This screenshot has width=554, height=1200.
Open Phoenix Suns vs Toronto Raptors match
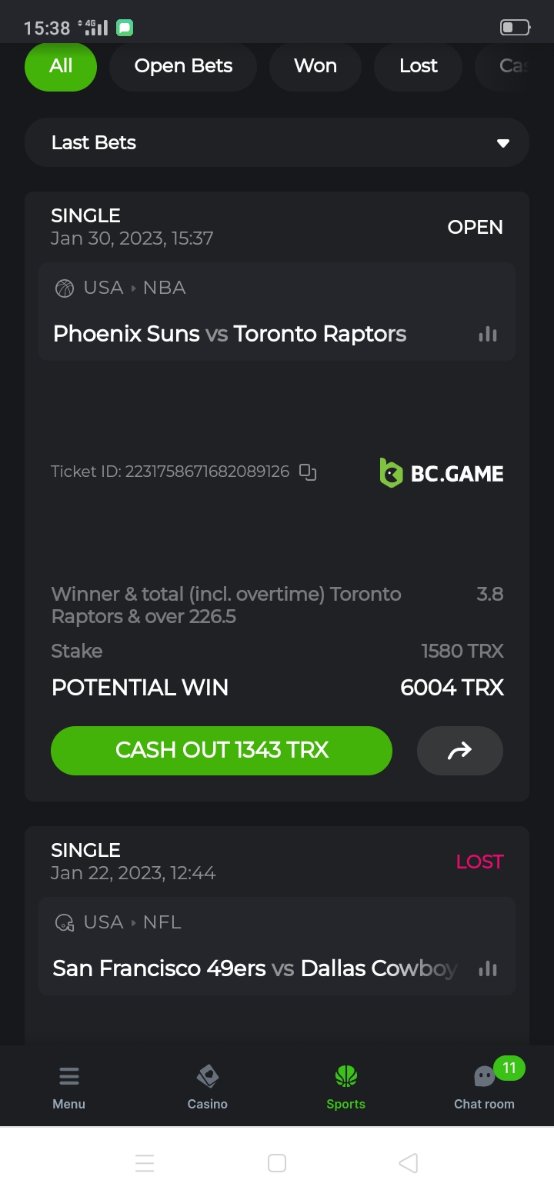point(229,334)
